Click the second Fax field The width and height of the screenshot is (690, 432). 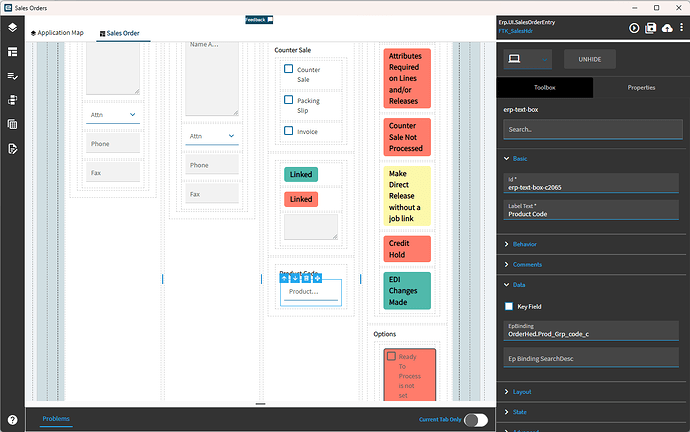pos(212,194)
